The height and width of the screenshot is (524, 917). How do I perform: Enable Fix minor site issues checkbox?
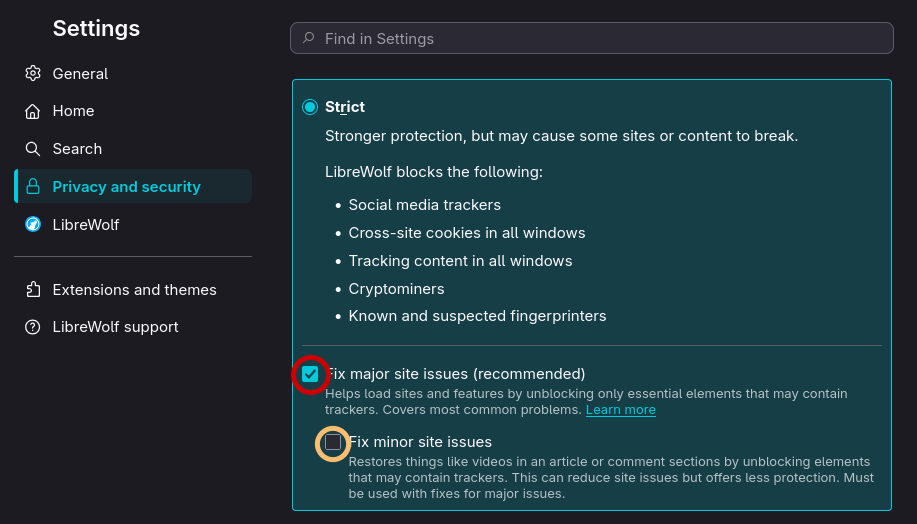pos(333,442)
